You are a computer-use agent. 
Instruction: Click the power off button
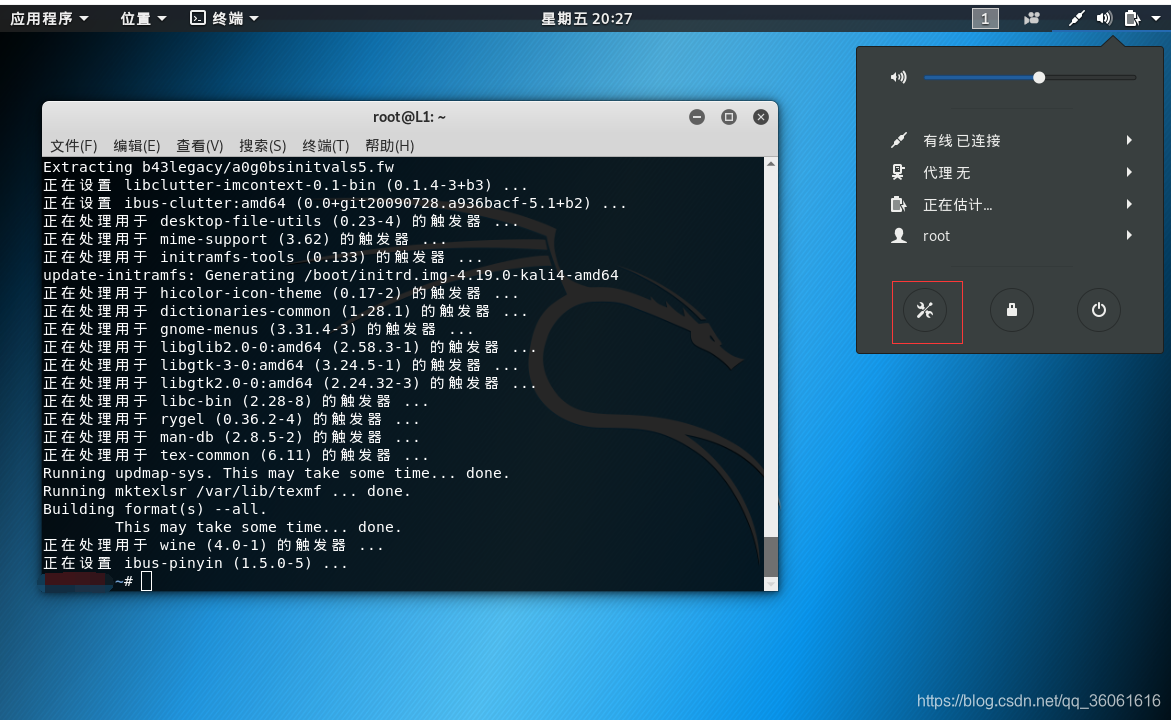click(1099, 310)
